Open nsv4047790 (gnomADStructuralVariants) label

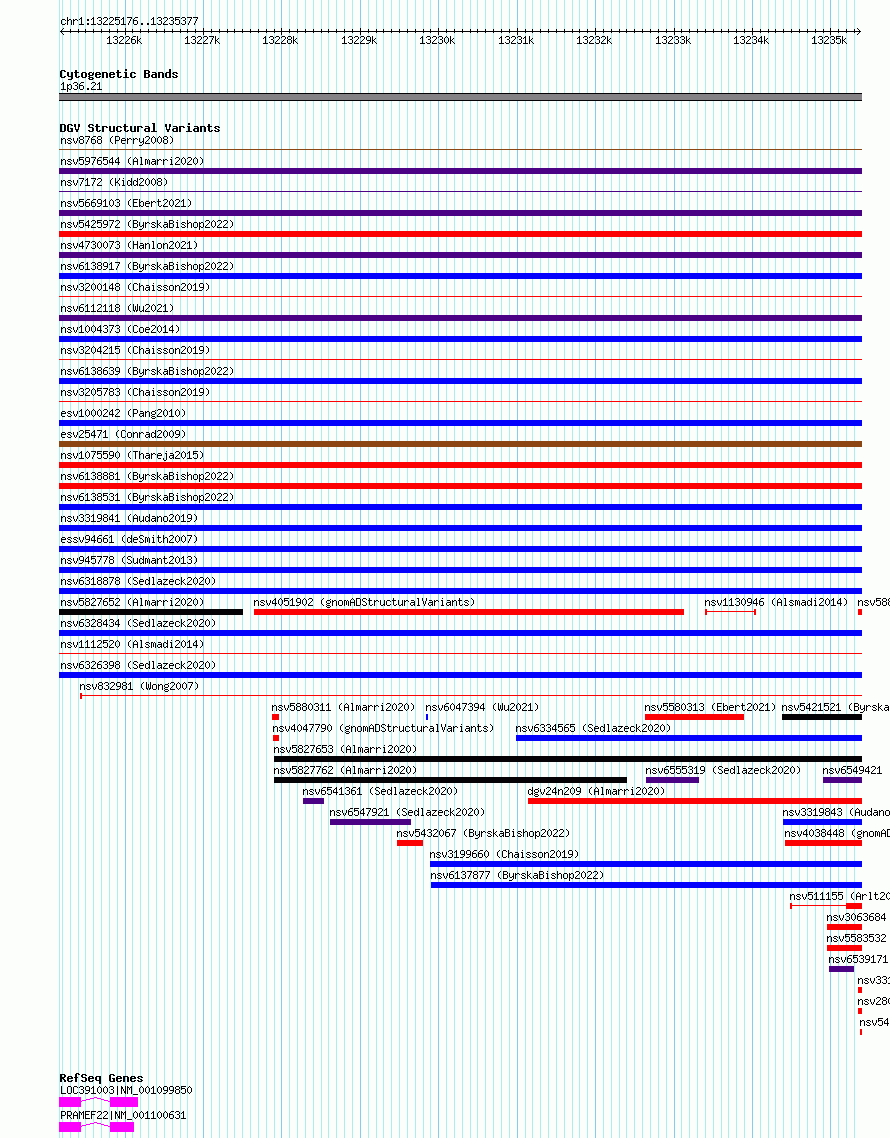(383, 729)
